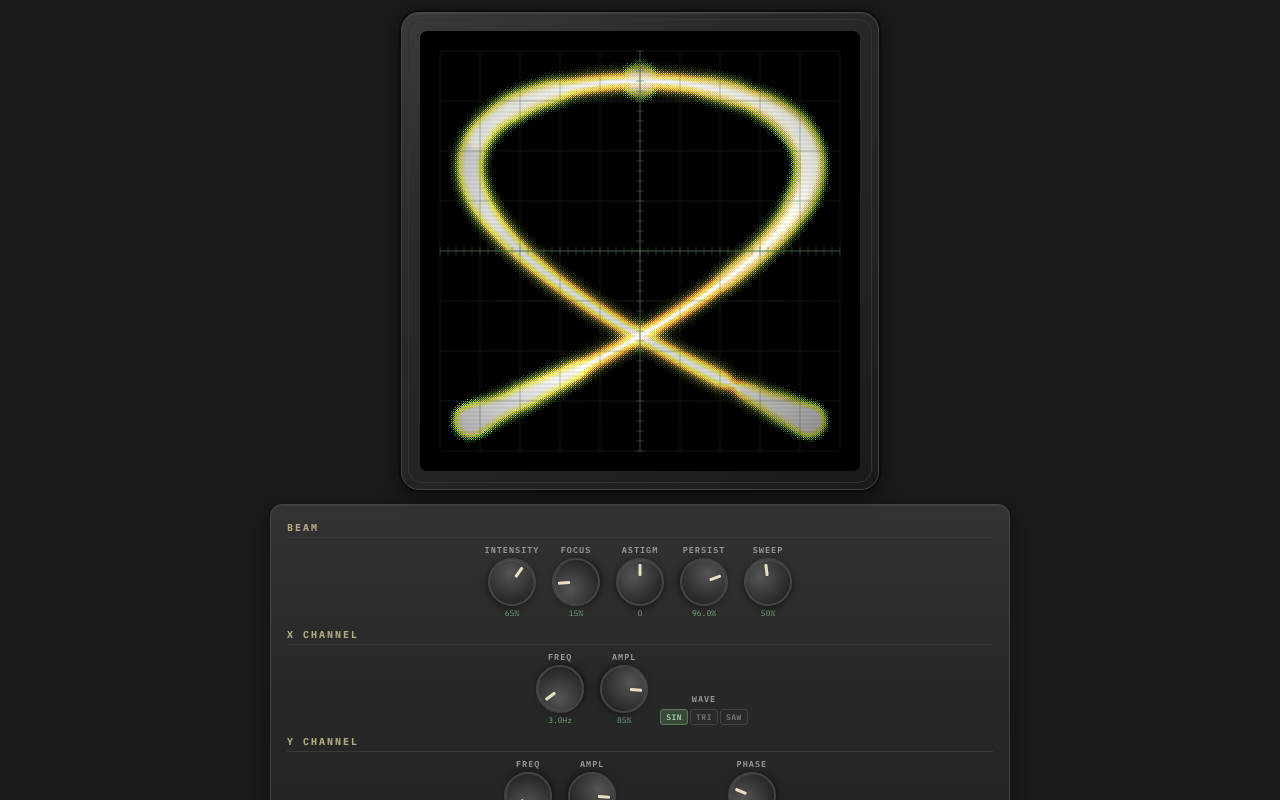Click the 96.0% persist value readout

click(704, 614)
